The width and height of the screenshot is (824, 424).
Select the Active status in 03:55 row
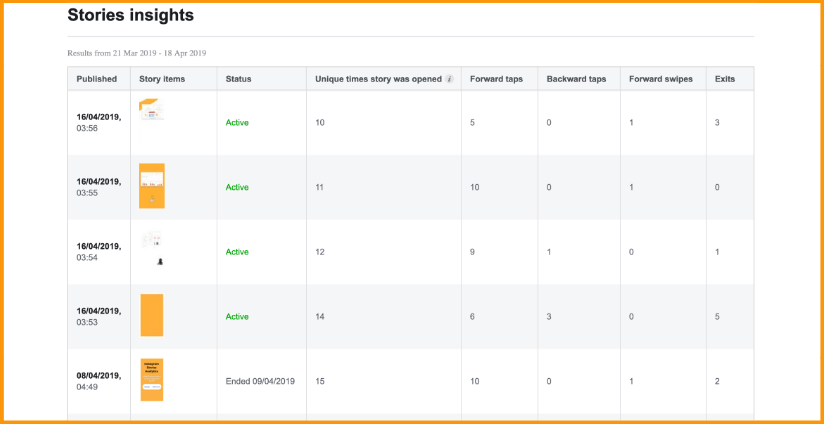(237, 187)
